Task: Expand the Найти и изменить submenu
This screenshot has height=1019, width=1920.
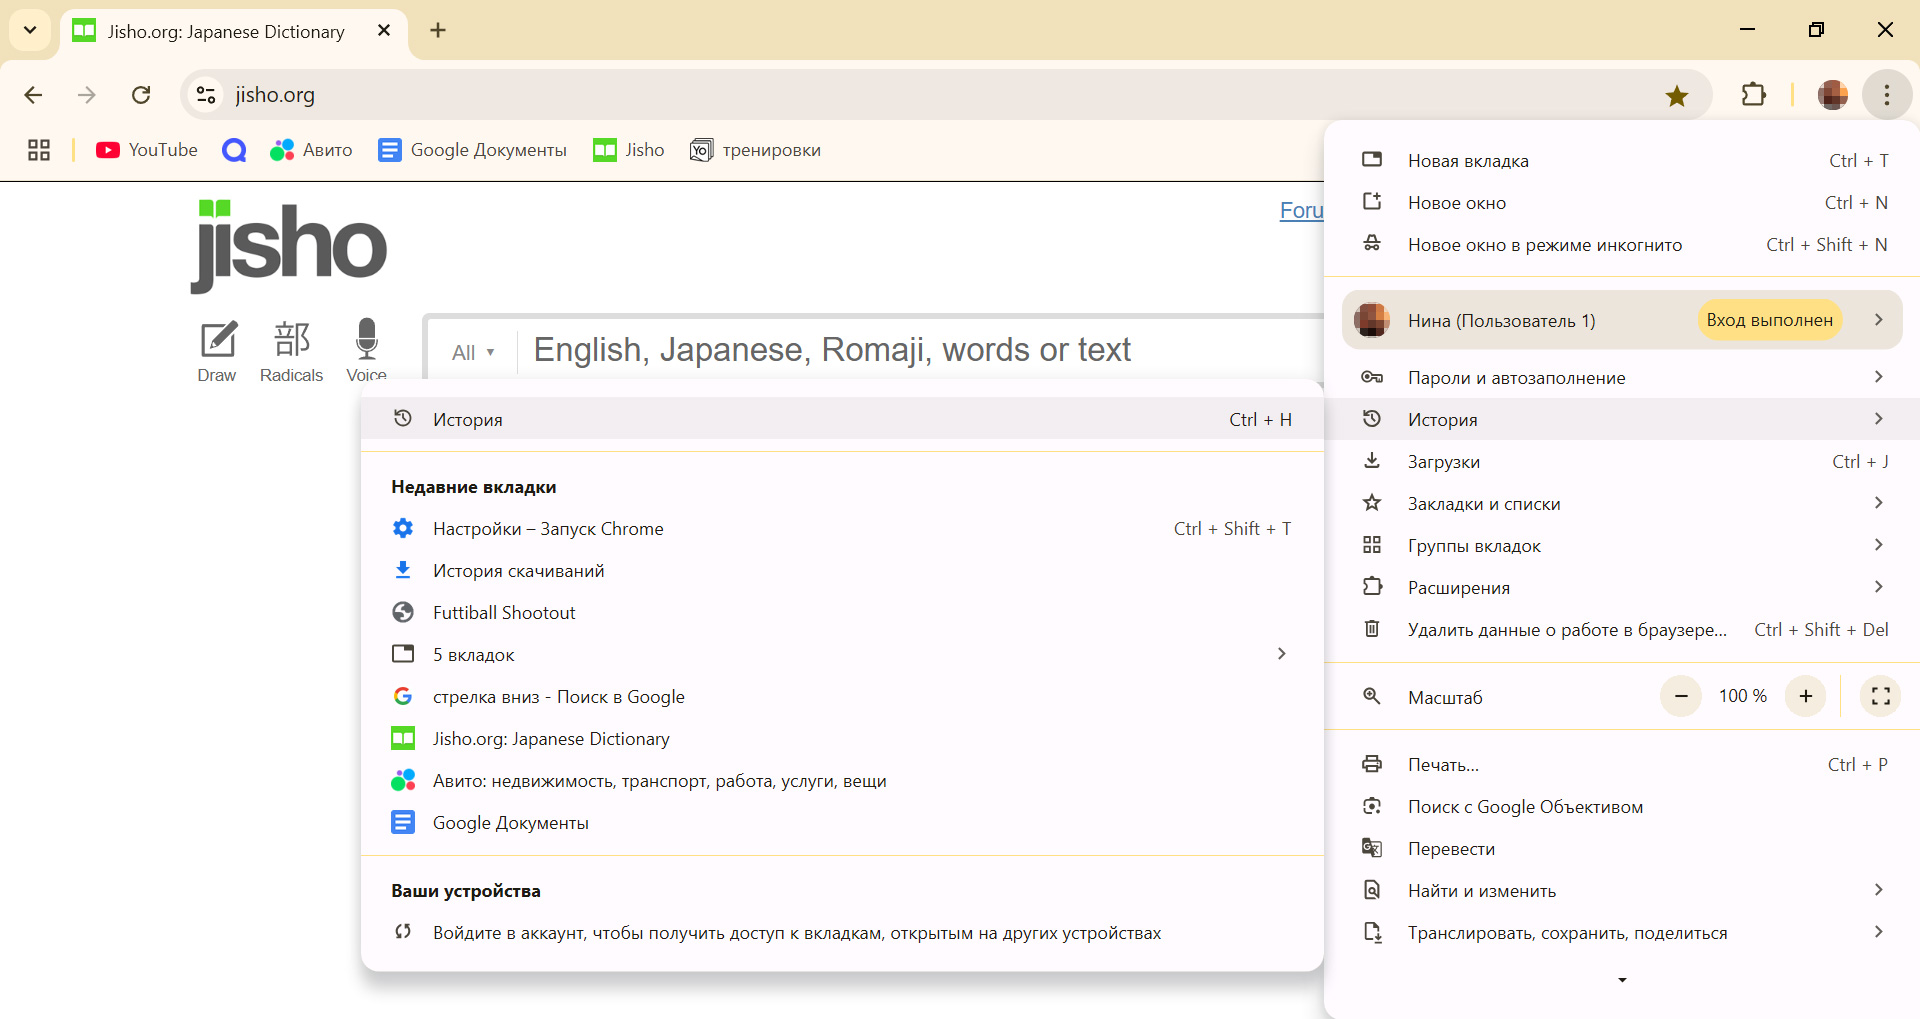Action: (1620, 890)
